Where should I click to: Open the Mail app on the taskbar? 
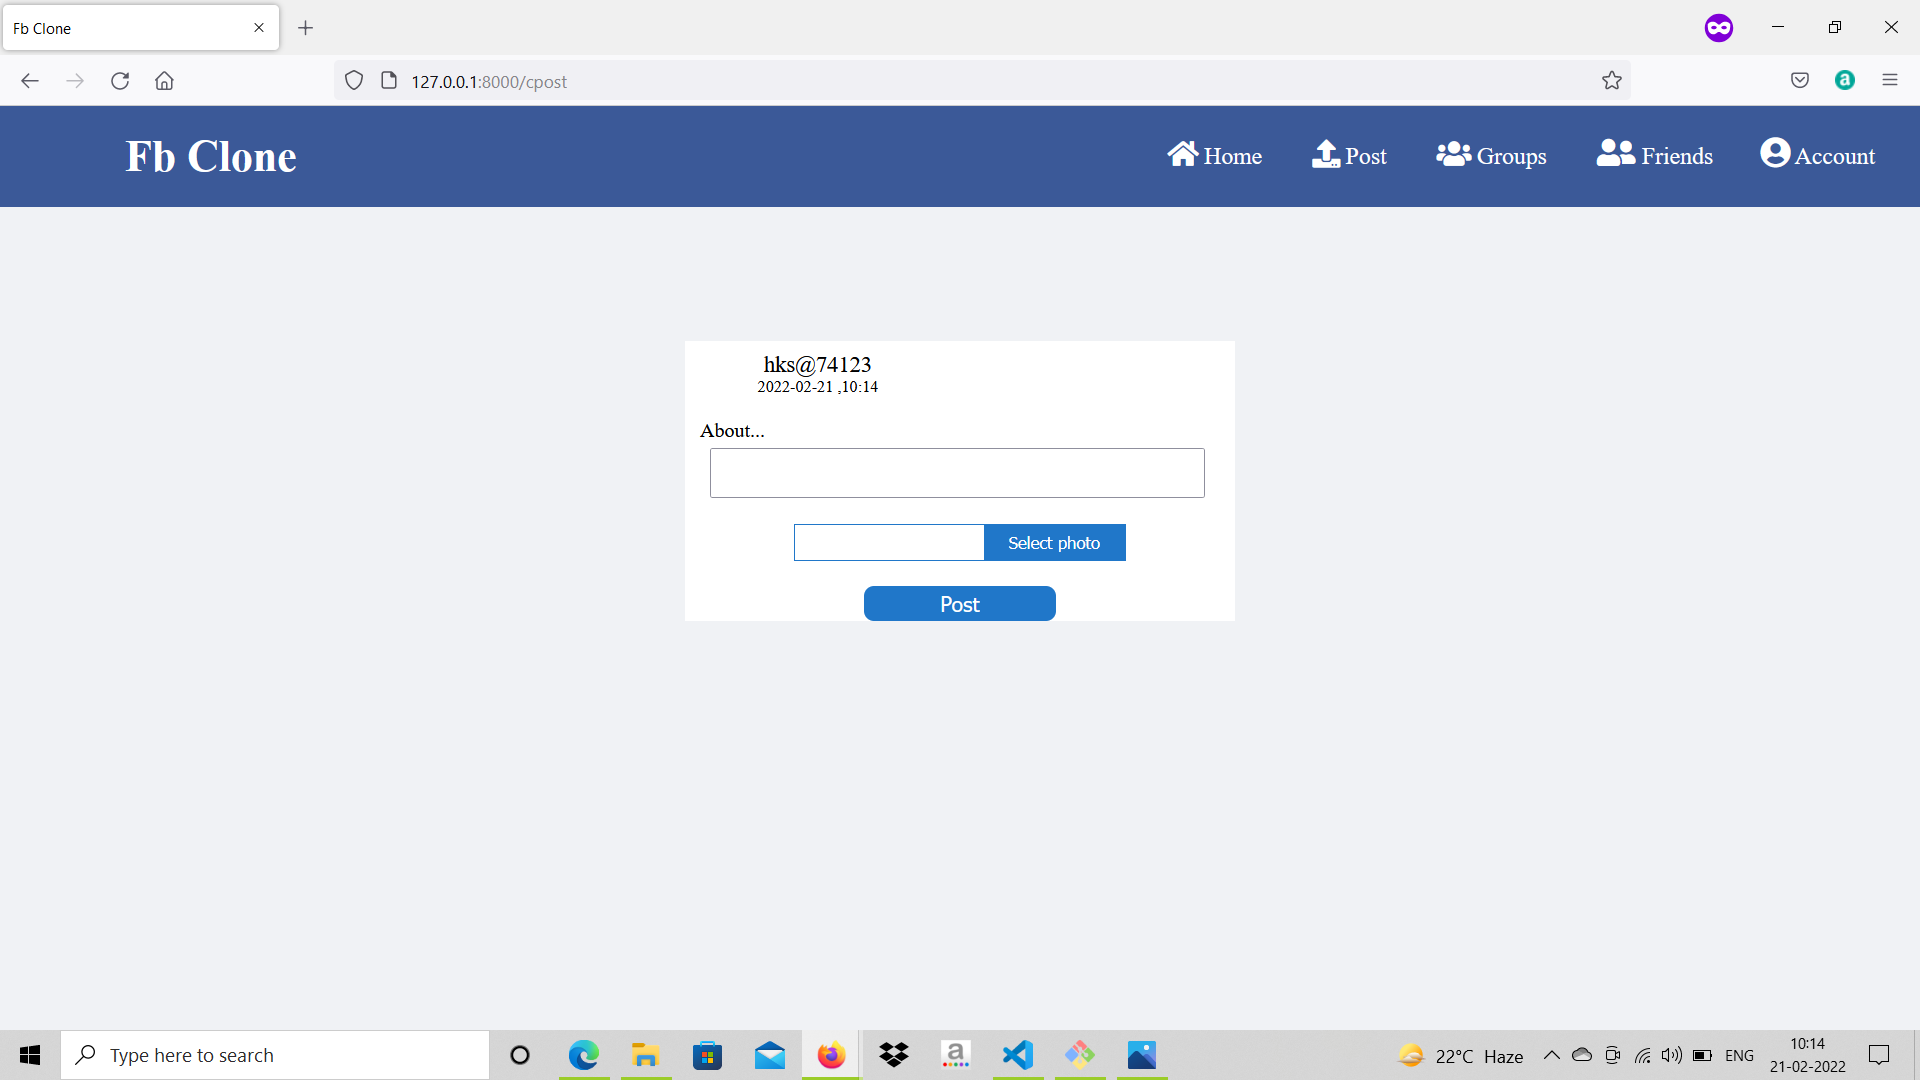770,1055
